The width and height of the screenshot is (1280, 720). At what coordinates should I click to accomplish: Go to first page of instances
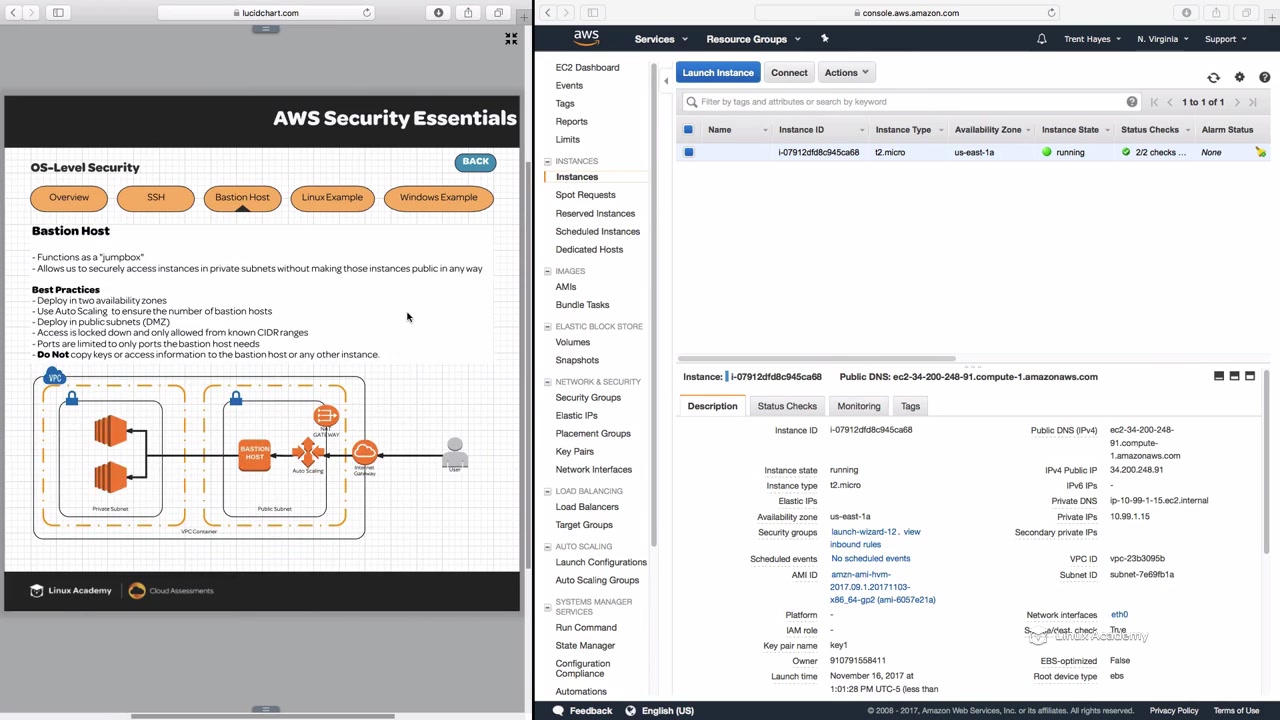pyautogui.click(x=1154, y=102)
